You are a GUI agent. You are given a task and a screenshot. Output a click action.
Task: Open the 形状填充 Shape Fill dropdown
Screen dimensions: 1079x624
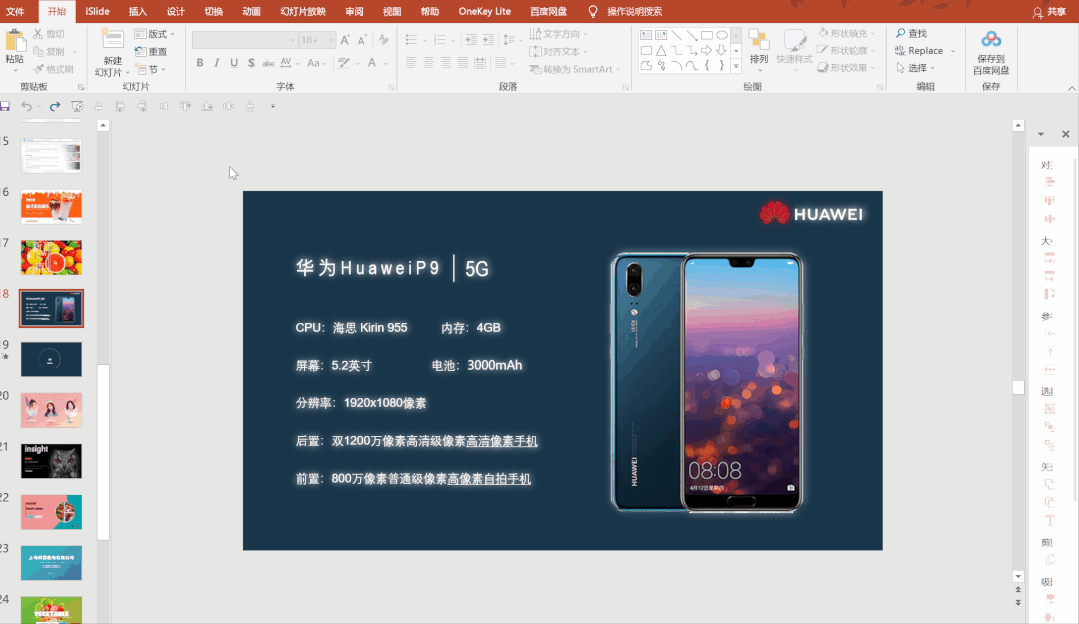point(846,33)
